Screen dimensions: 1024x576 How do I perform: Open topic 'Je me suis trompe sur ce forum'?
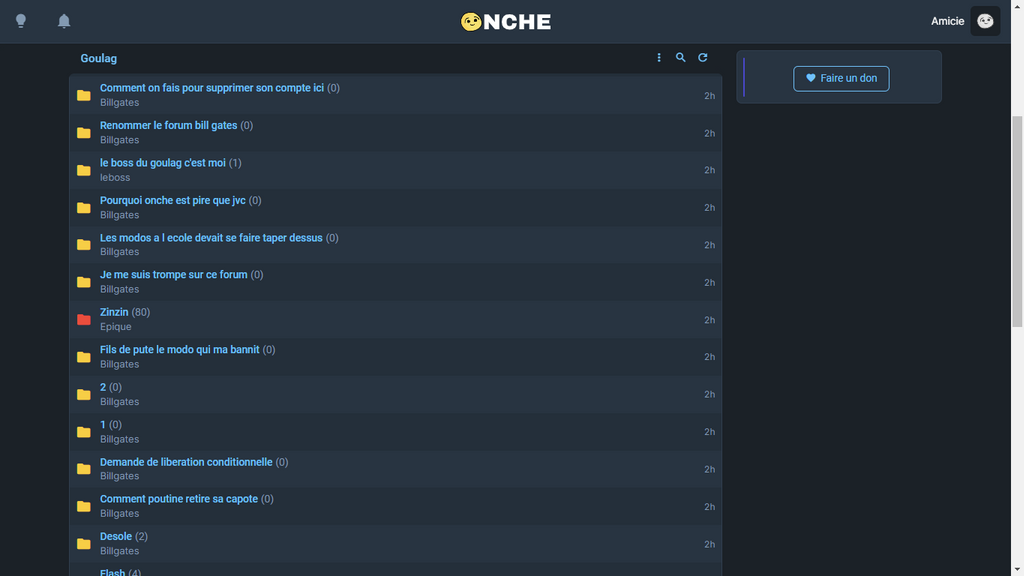coord(174,275)
